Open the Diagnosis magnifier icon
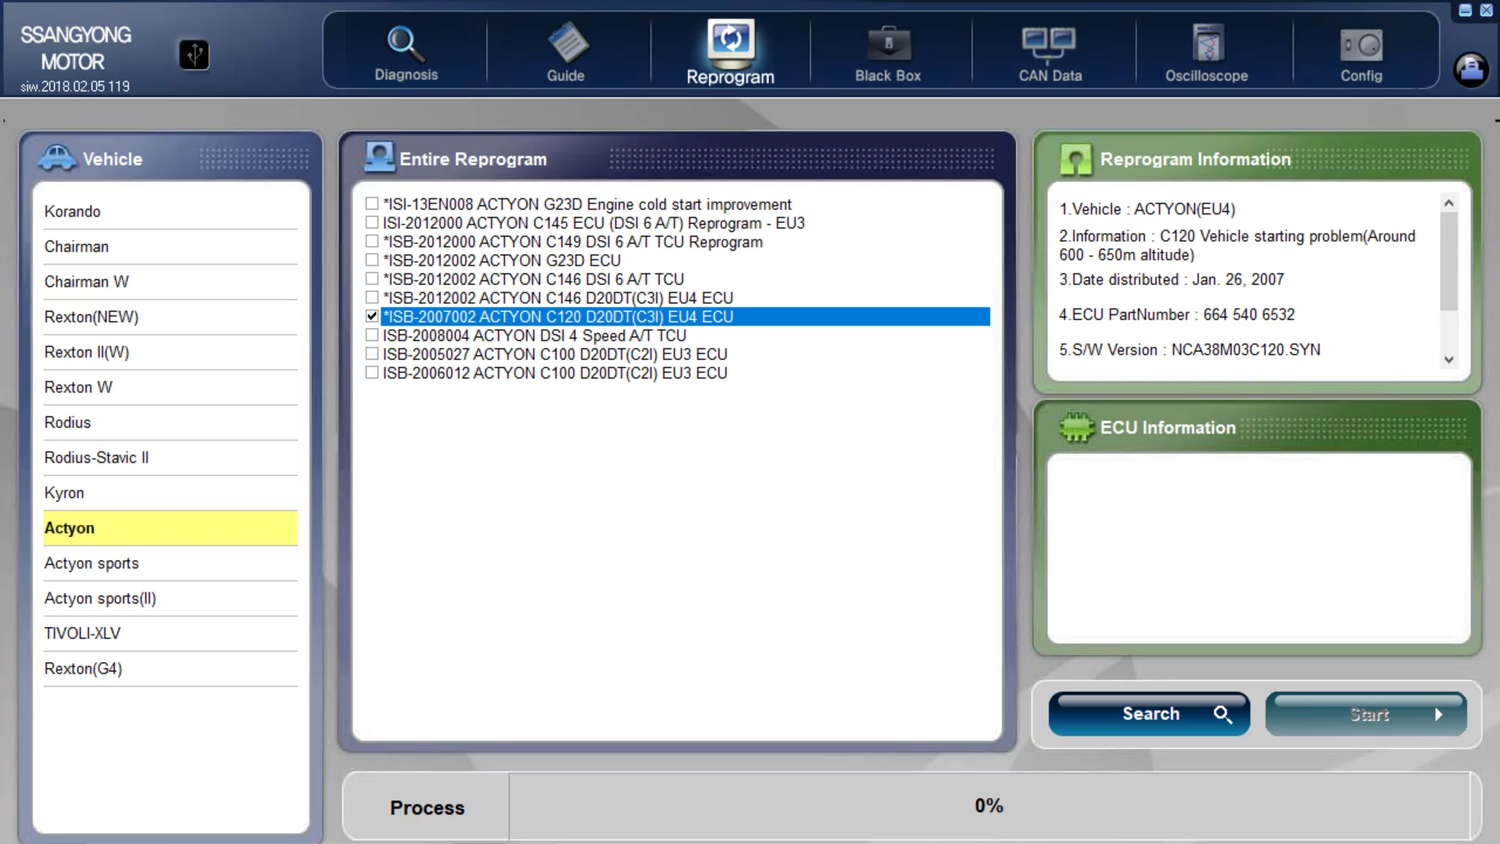1500x844 pixels. coord(405,45)
